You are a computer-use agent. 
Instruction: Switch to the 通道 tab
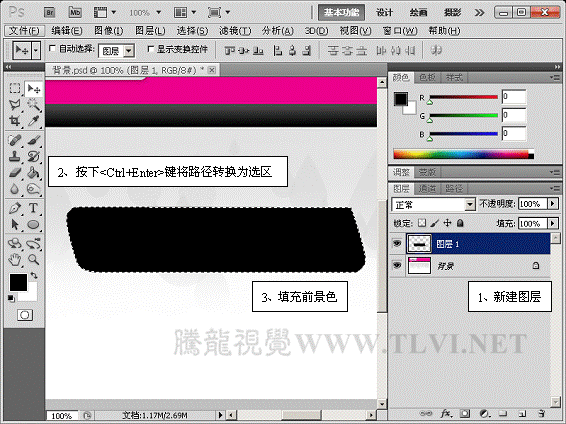pos(427,188)
